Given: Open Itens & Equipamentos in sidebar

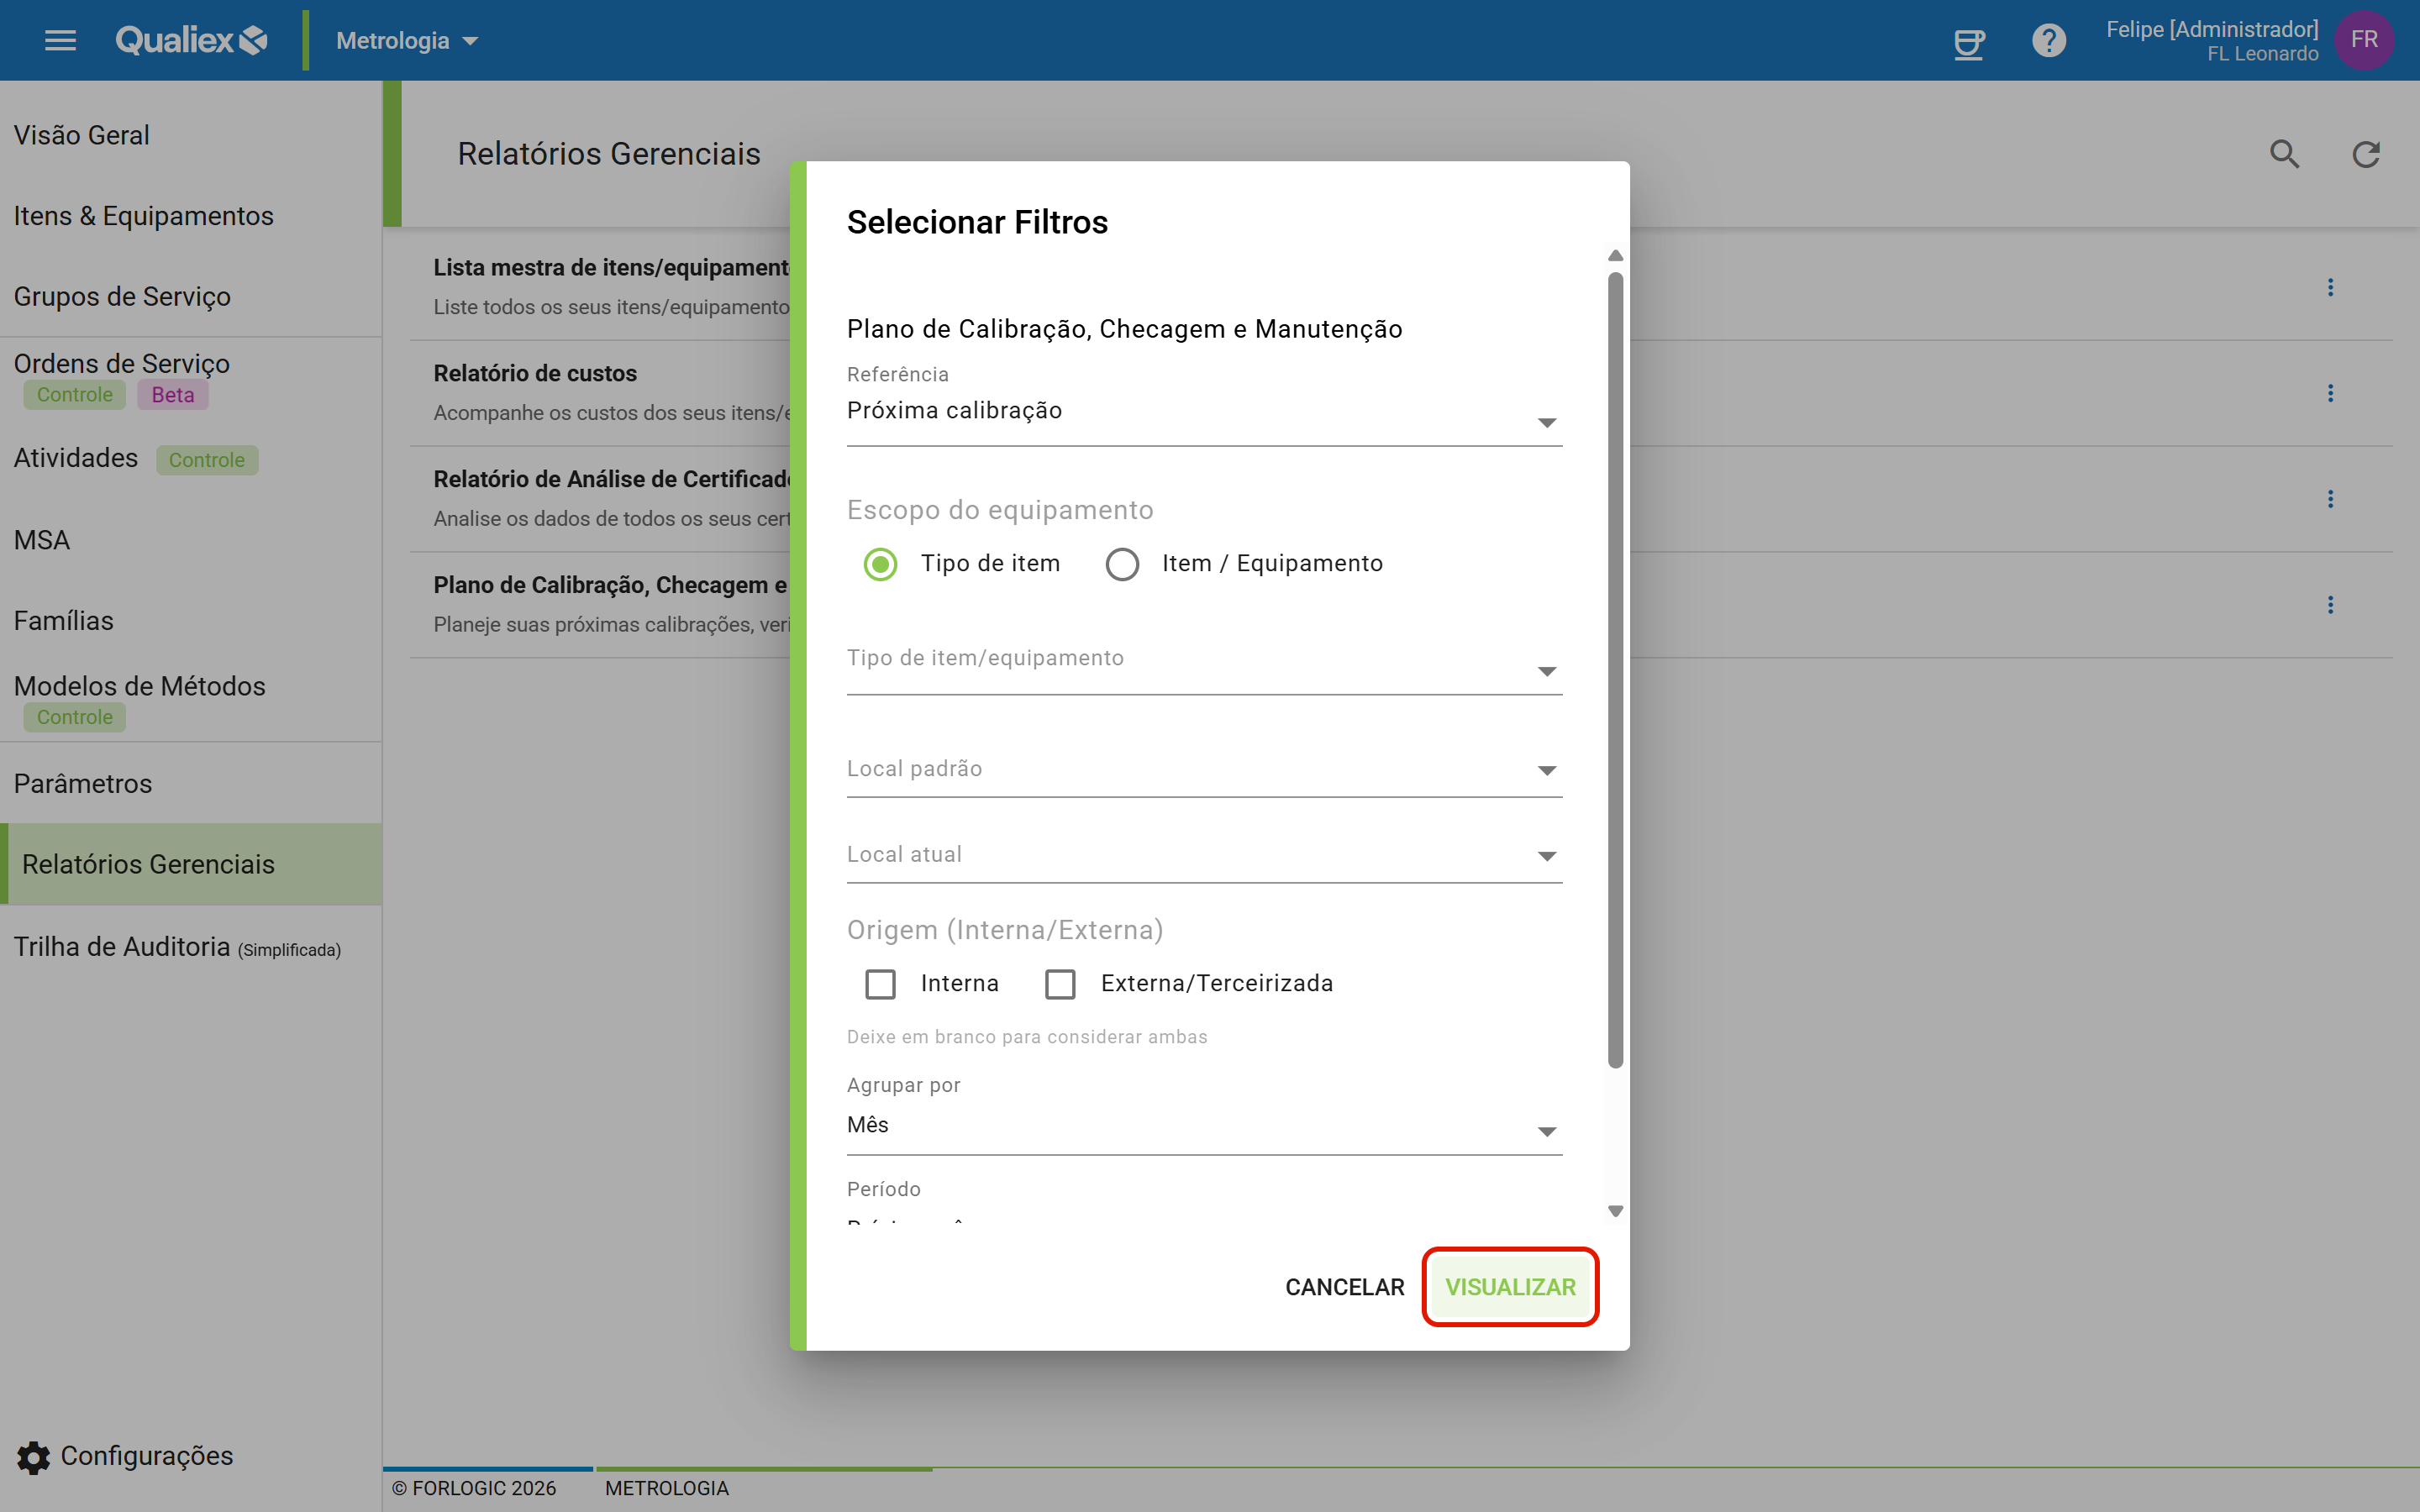Looking at the screenshot, I should pyautogui.click(x=190, y=216).
